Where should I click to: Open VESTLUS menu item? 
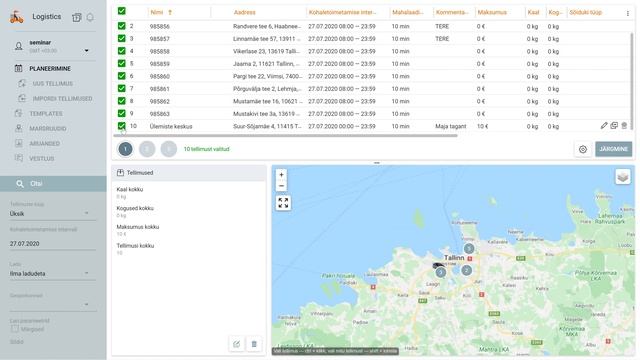[x=41, y=158]
